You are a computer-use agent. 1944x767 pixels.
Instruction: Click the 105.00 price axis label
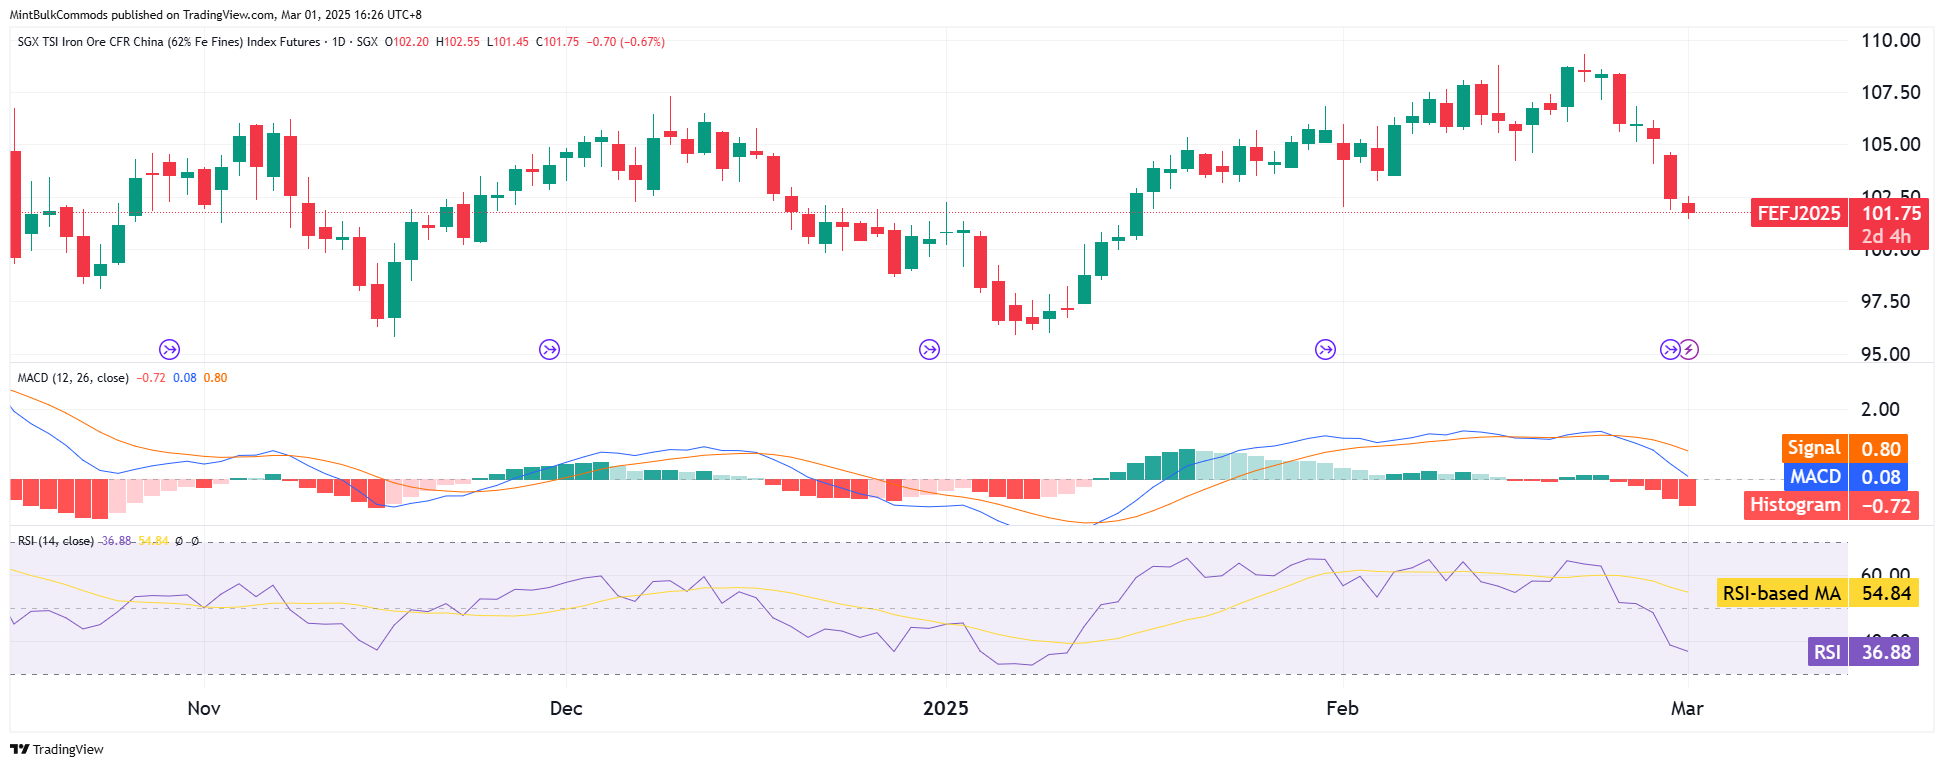(1890, 145)
